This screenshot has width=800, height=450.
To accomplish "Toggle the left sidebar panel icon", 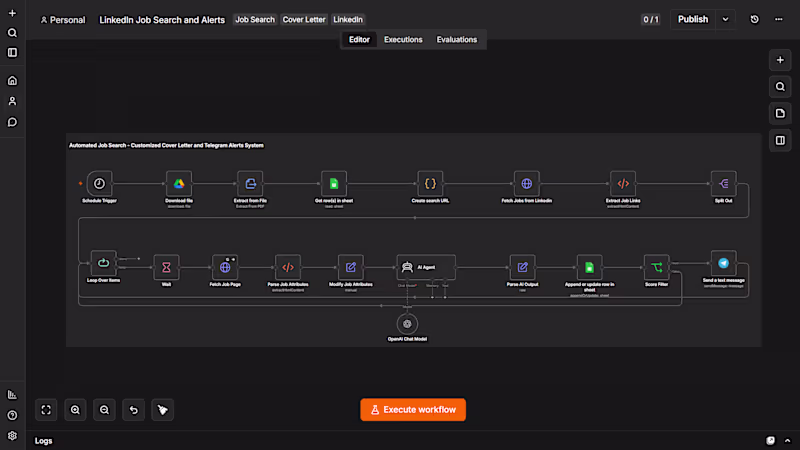I will (x=12, y=53).
